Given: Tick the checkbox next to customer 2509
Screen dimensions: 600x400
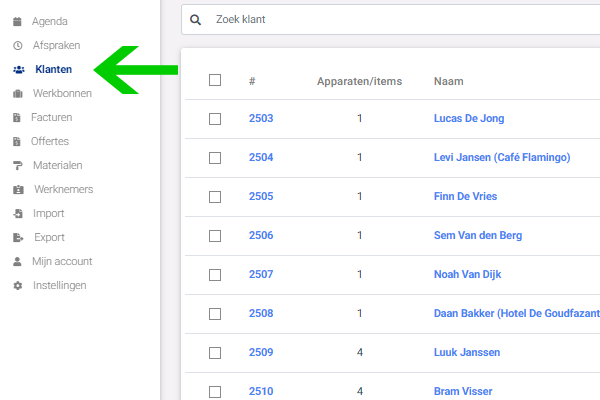Looking at the screenshot, I should coord(215,352).
